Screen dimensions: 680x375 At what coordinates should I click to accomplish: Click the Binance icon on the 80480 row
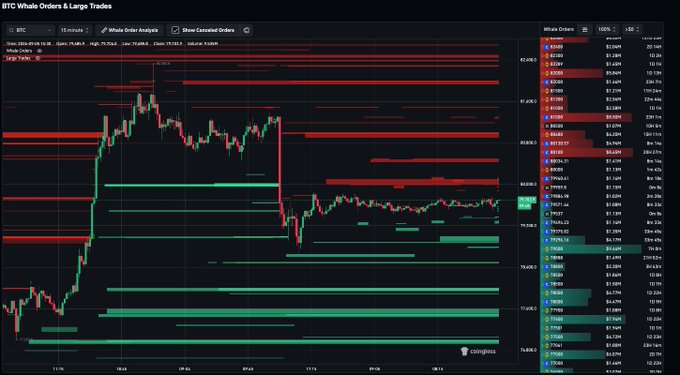click(x=547, y=134)
